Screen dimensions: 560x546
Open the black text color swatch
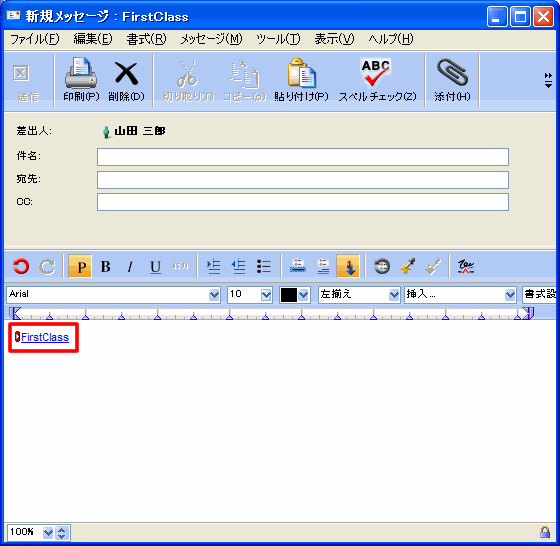pos(294,295)
